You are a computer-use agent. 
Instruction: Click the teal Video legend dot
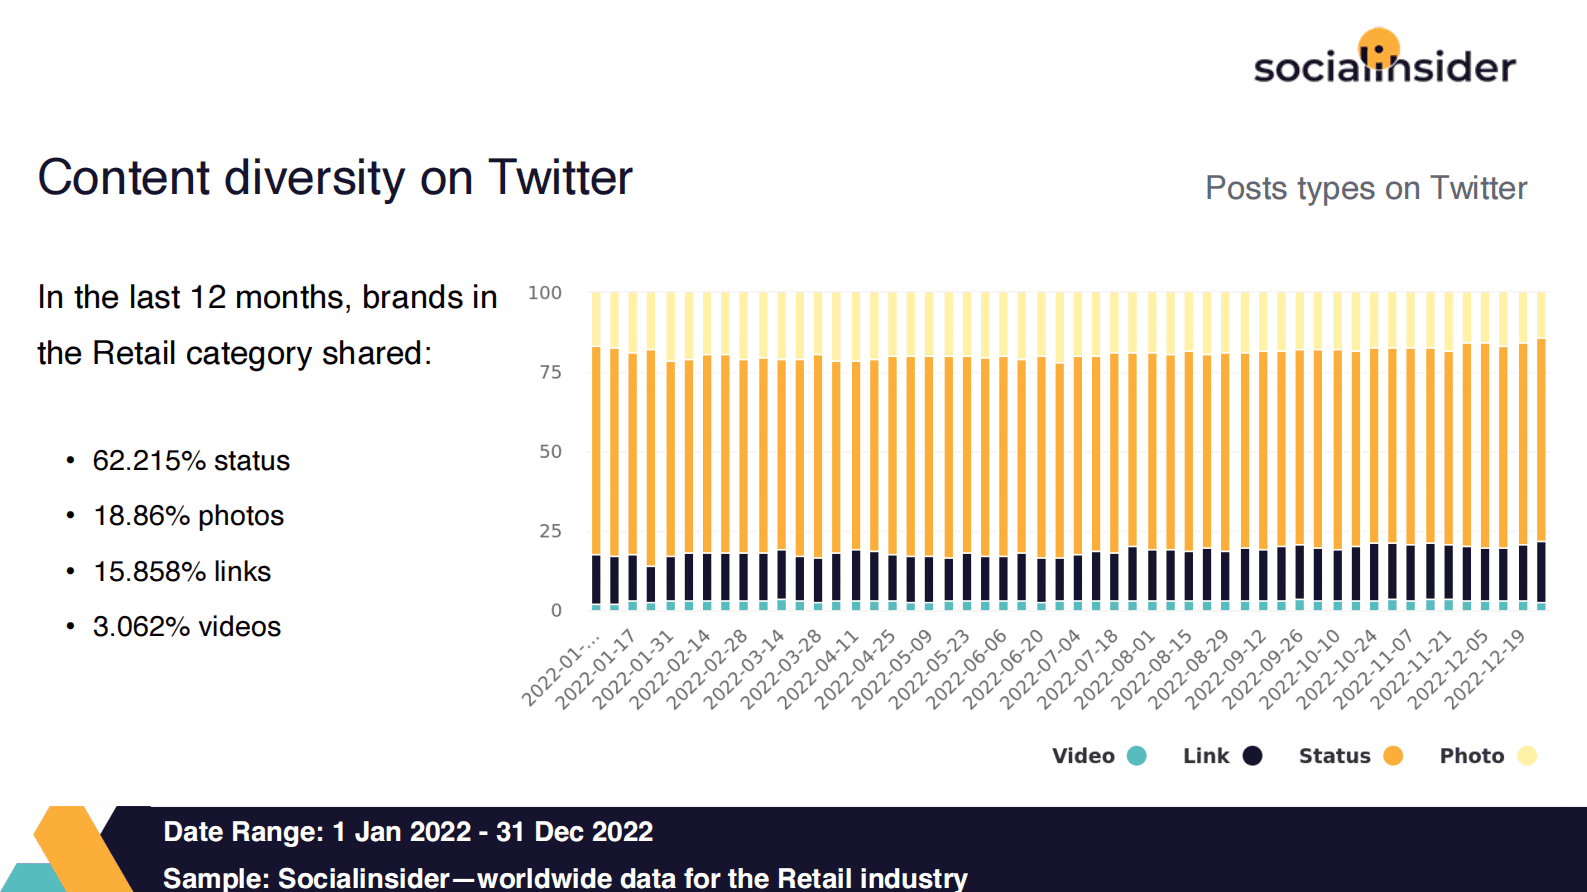point(1136,756)
